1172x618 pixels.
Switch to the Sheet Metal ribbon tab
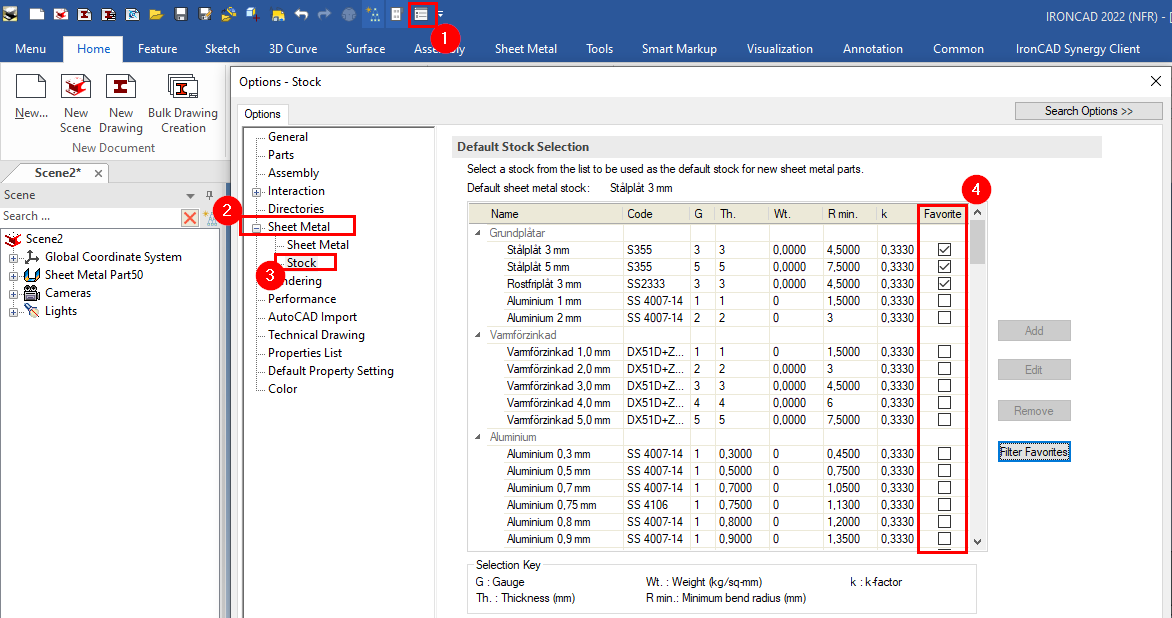pyautogui.click(x=526, y=48)
